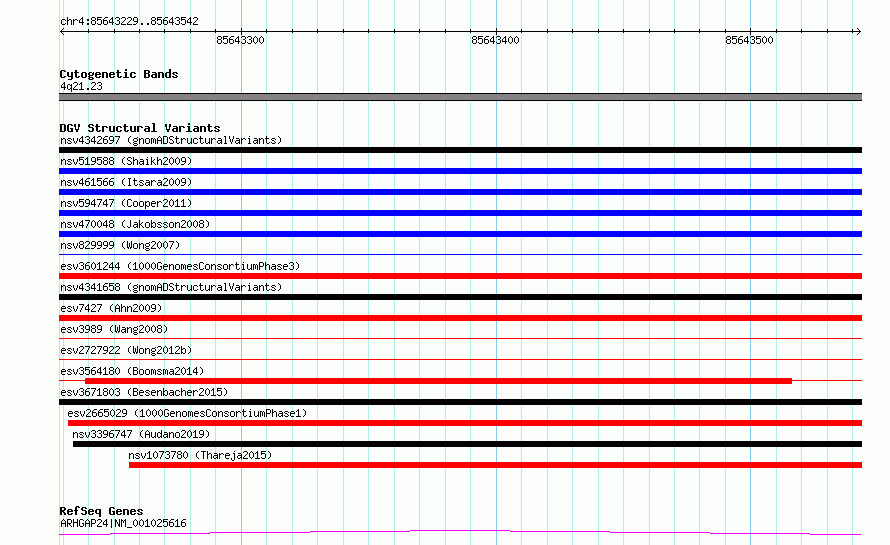Screen dimensions: 890x545
Task: Select the gray 4q21.23 cytogenetic band bar
Action: [460, 97]
